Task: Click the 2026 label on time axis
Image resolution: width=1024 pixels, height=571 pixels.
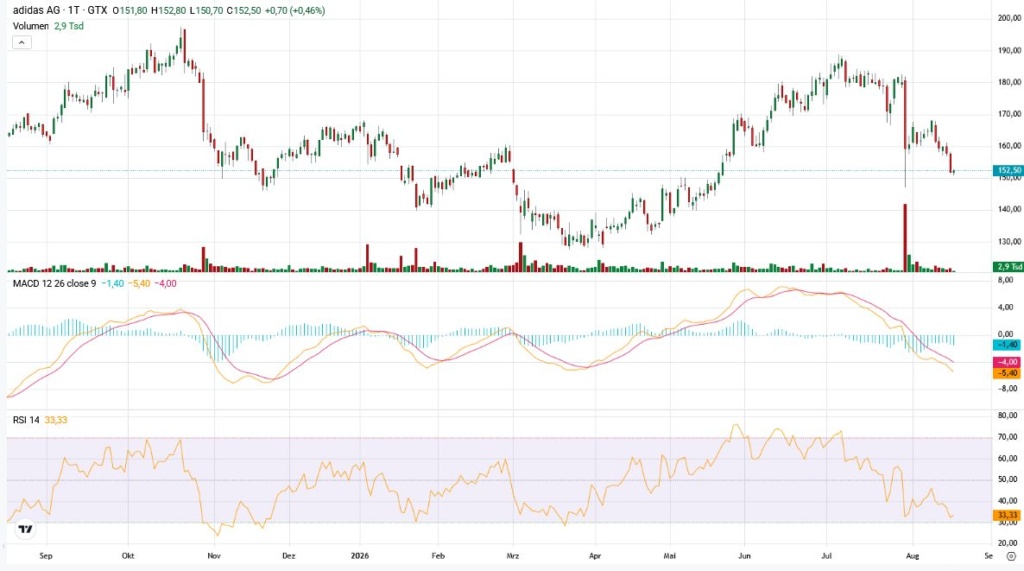Action: point(360,556)
